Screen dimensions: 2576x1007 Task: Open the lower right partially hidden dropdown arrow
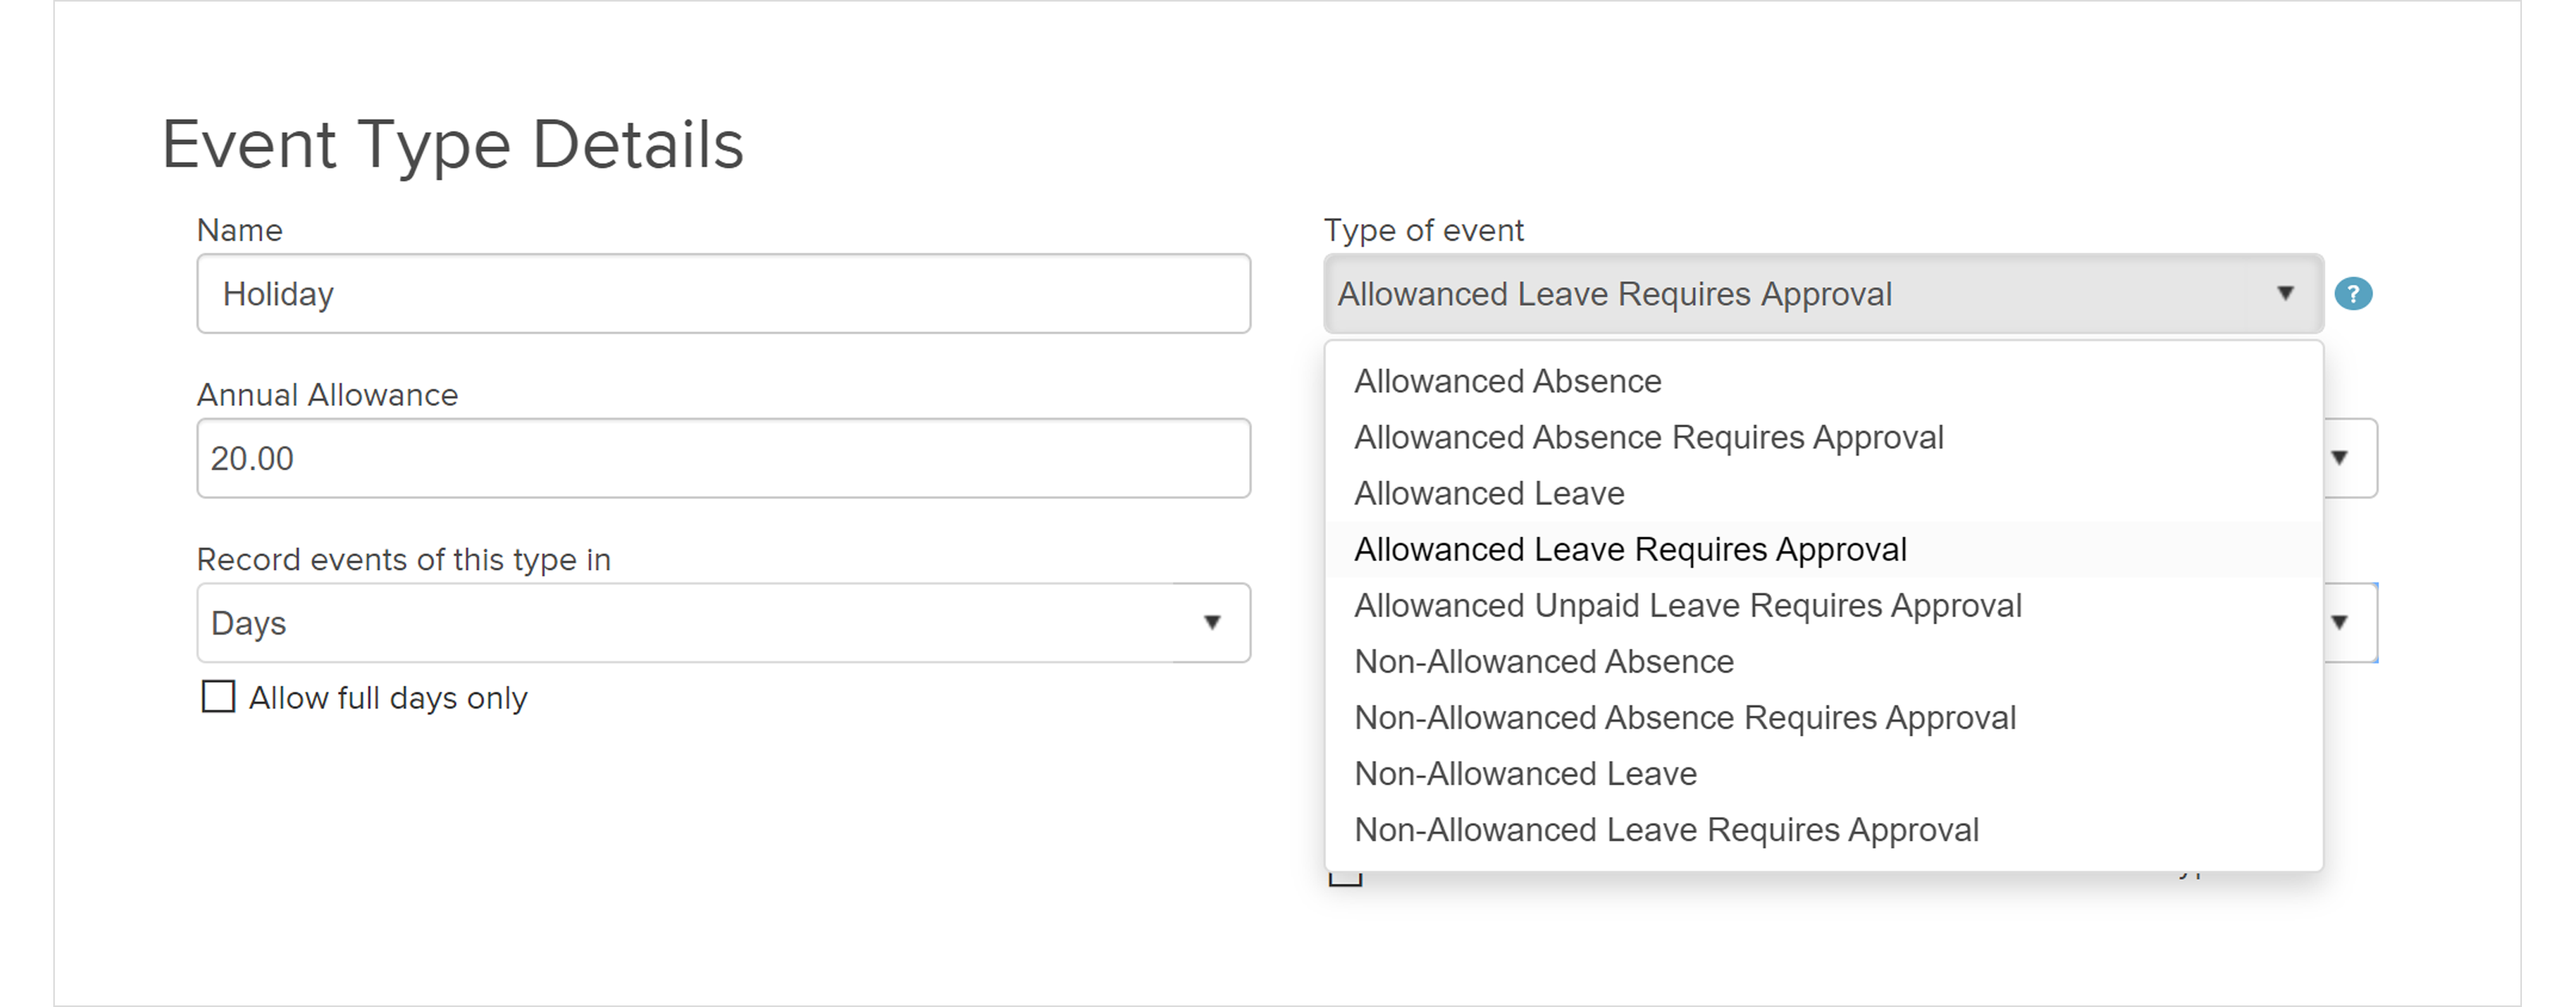pos(2340,623)
